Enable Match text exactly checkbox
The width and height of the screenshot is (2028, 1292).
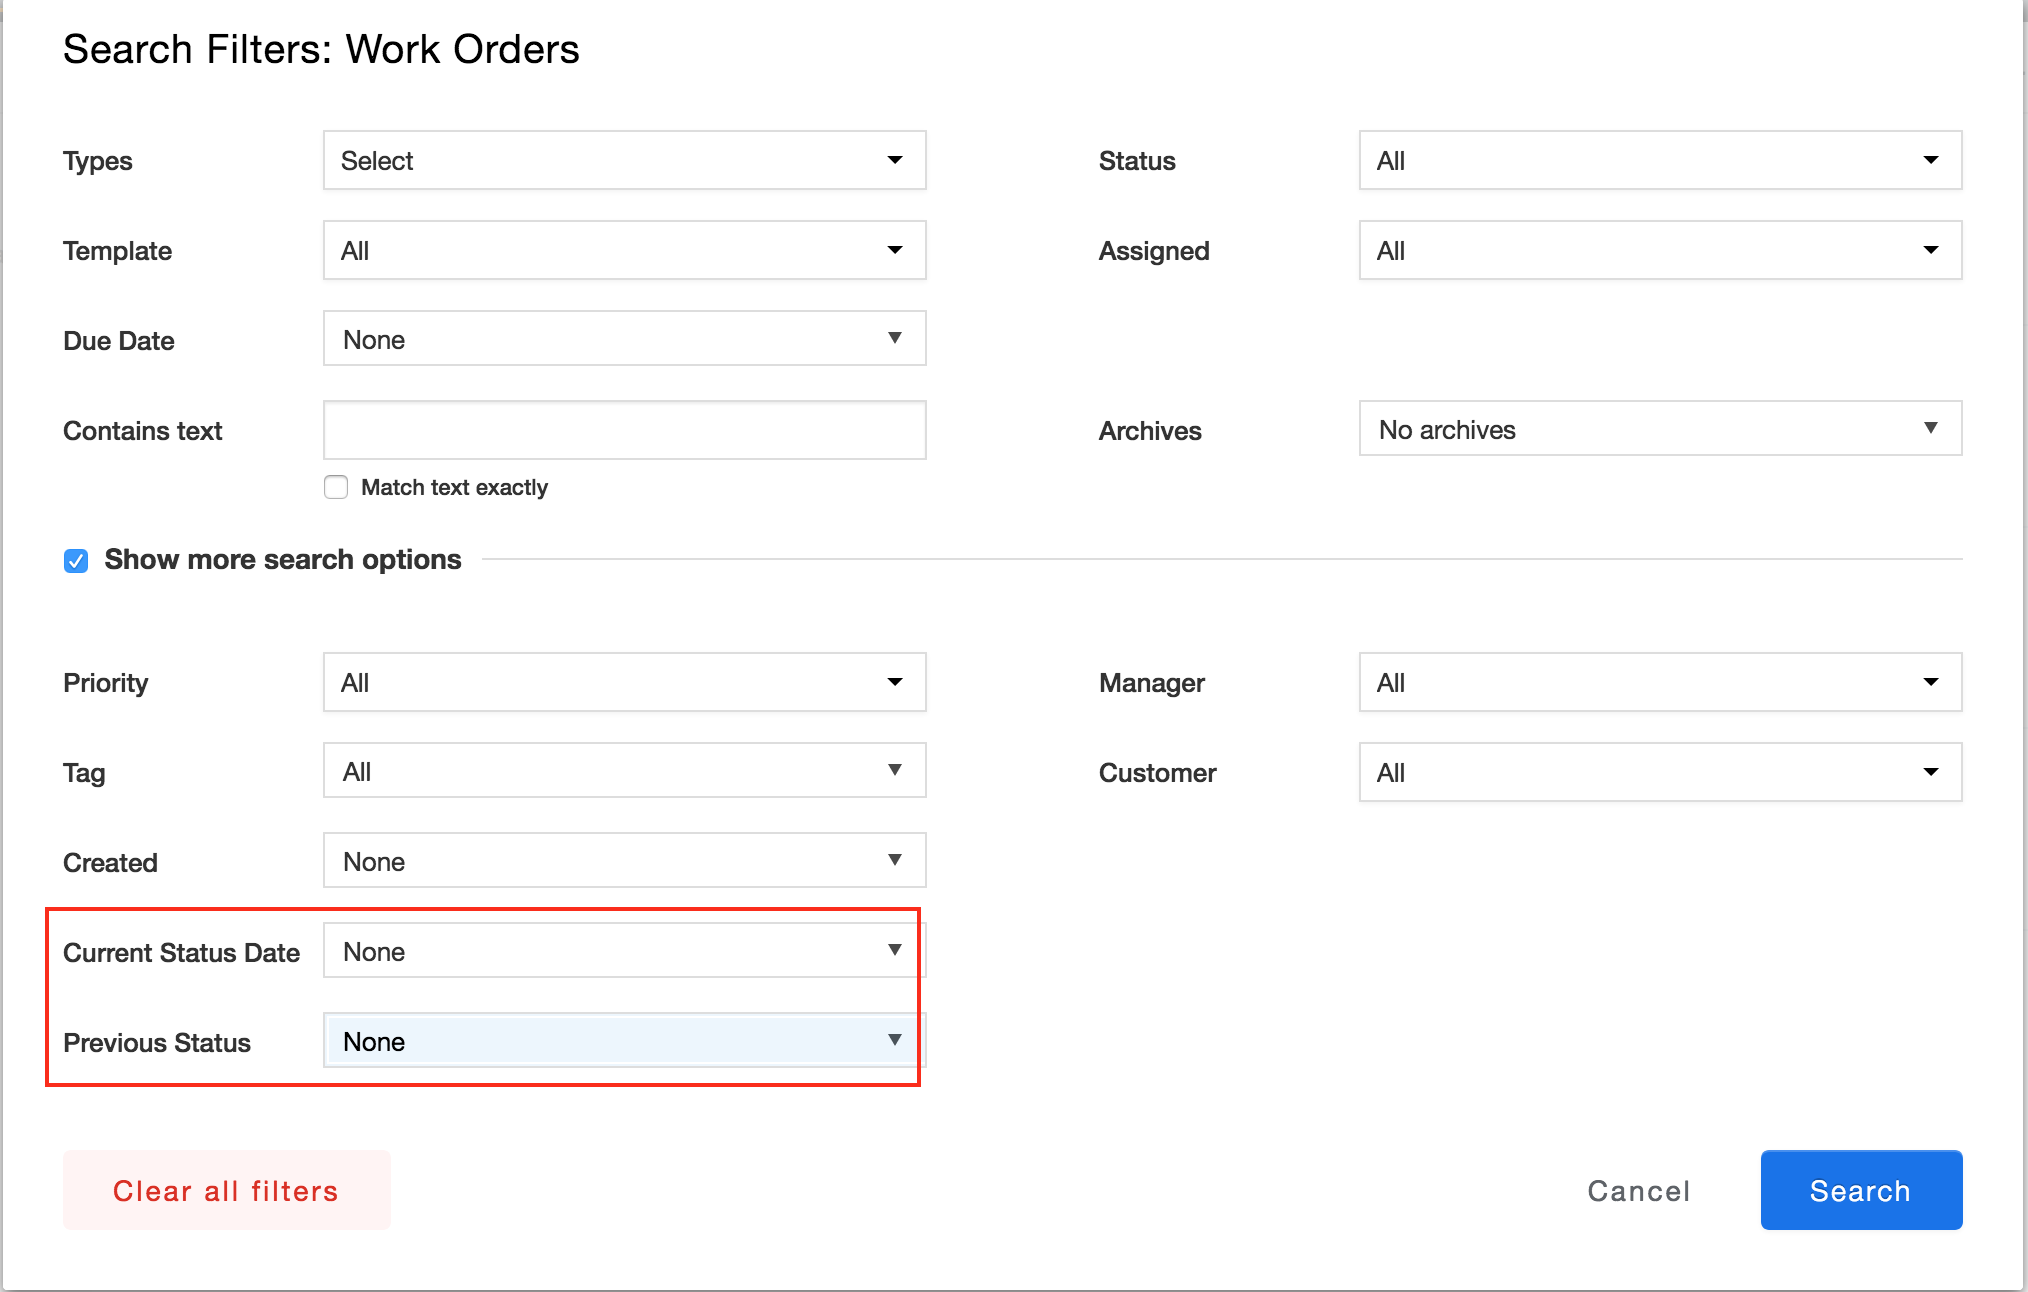[x=336, y=487]
